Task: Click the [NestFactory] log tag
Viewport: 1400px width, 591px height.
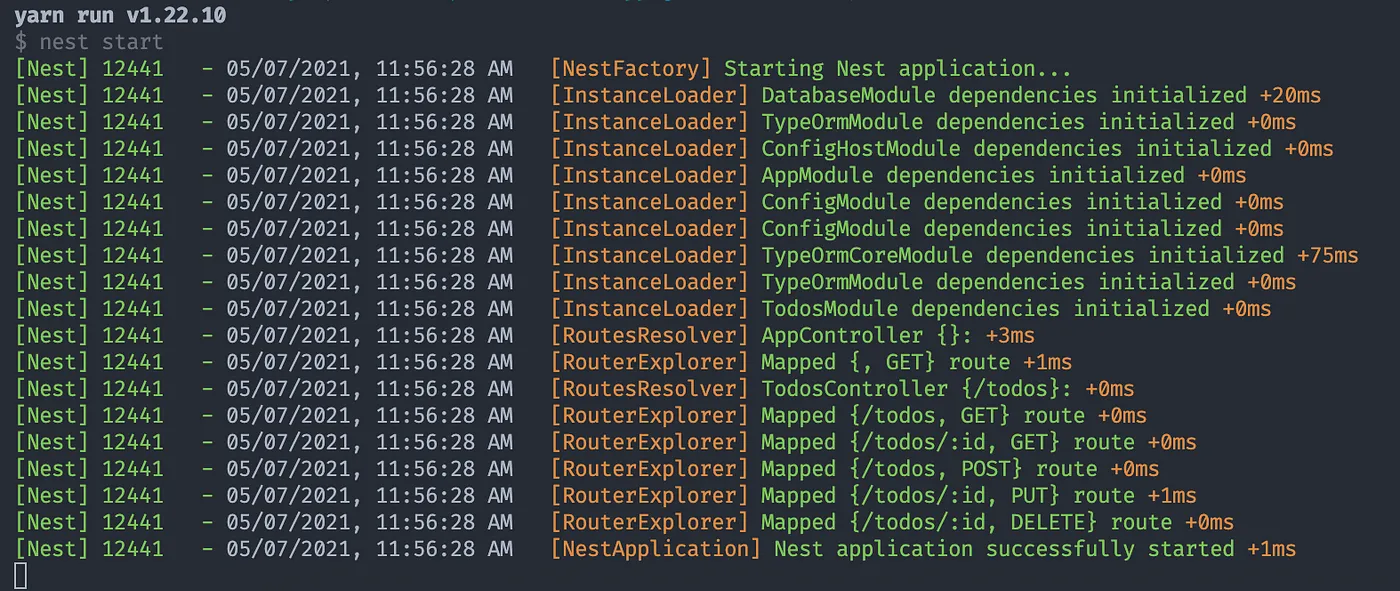Action: [630, 69]
